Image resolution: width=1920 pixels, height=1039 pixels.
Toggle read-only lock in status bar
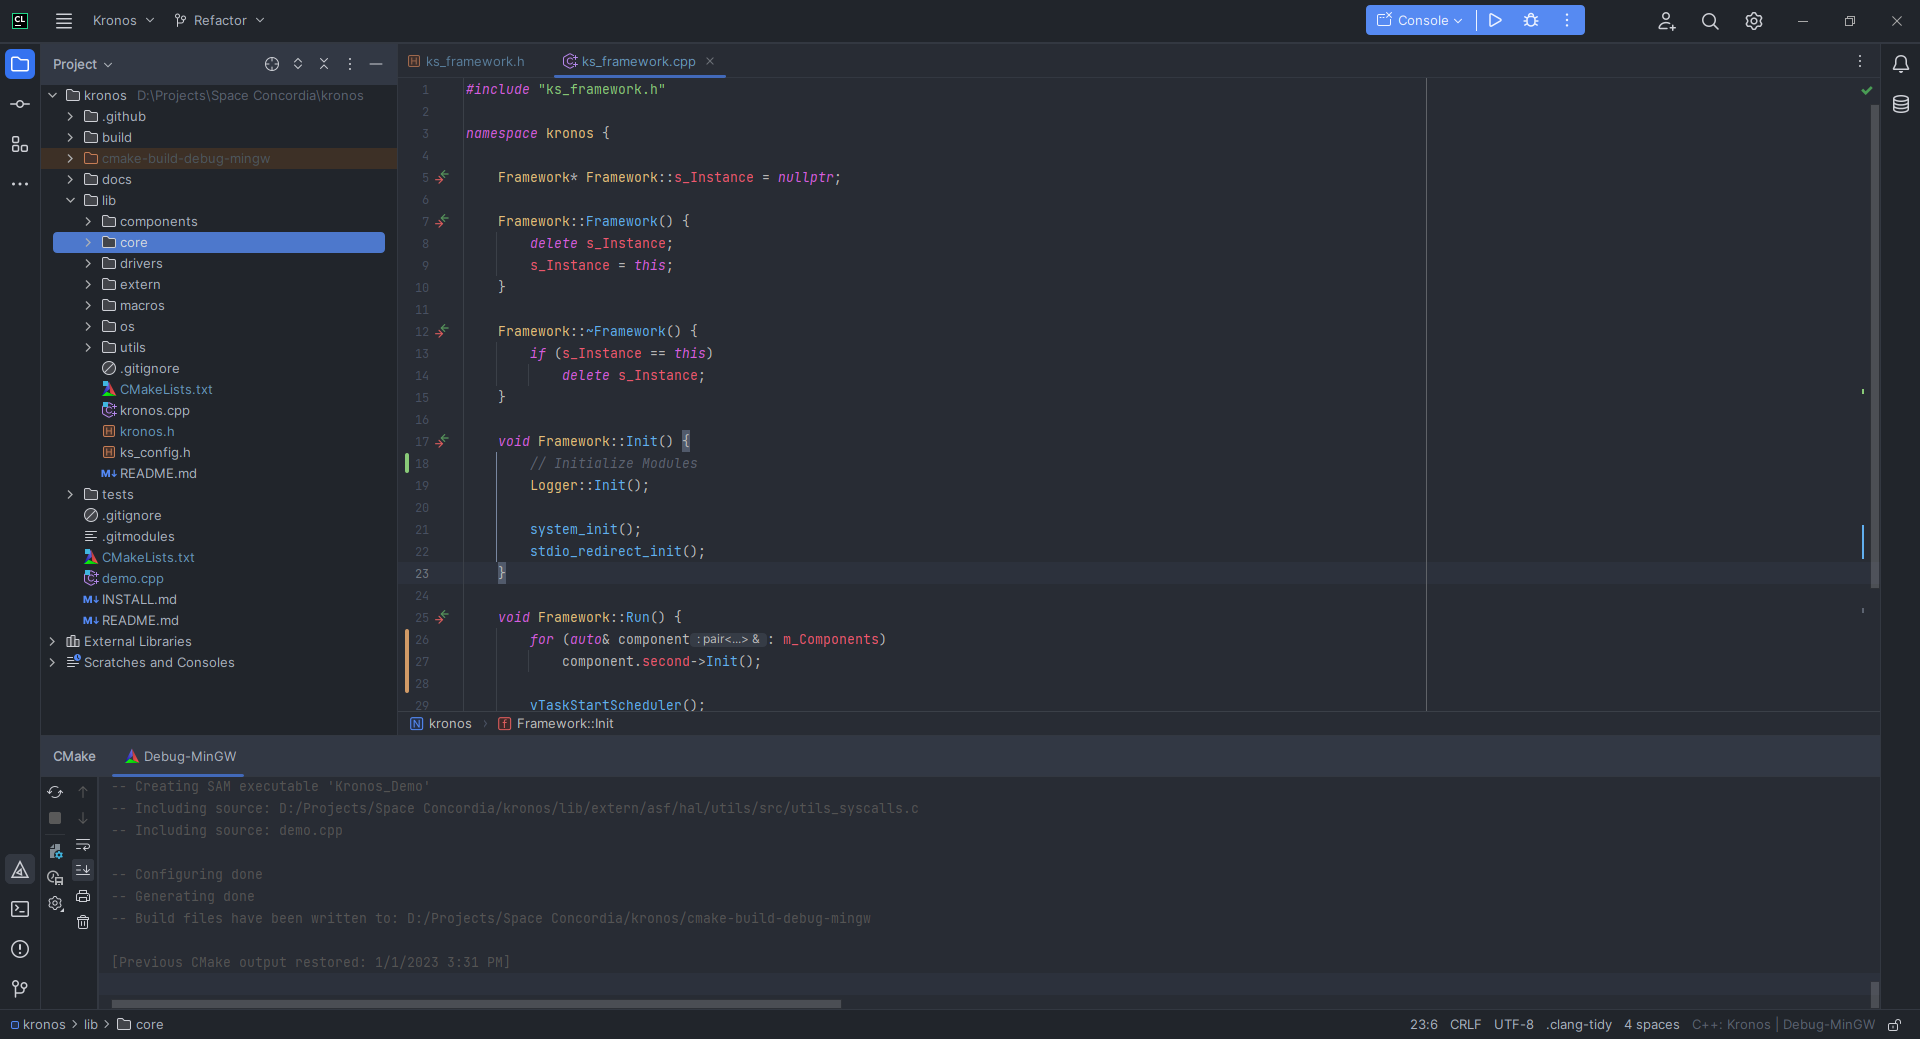pyautogui.click(x=1894, y=1025)
